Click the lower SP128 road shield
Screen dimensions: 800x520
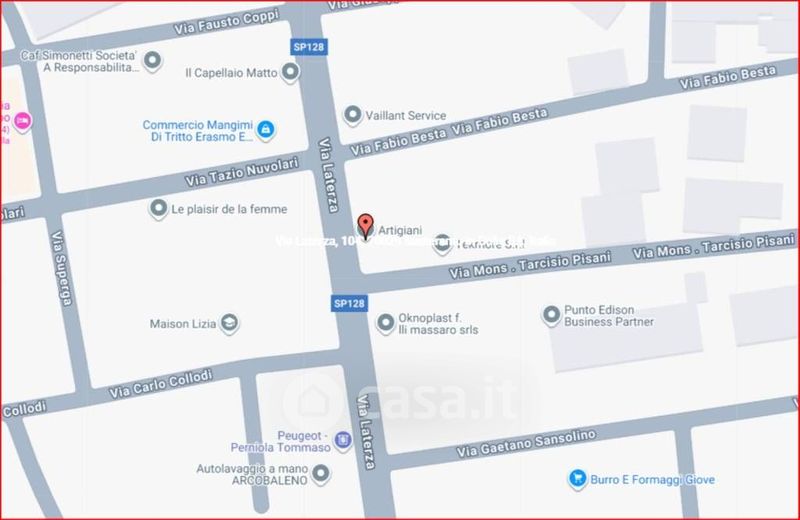tap(349, 304)
